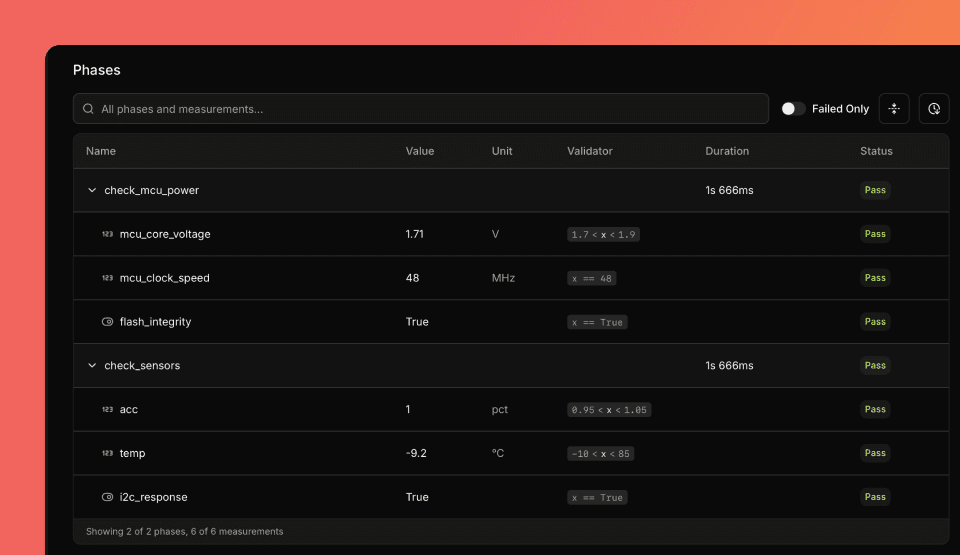Click the Pass badge on the acc row
960x555 pixels.
875,409
